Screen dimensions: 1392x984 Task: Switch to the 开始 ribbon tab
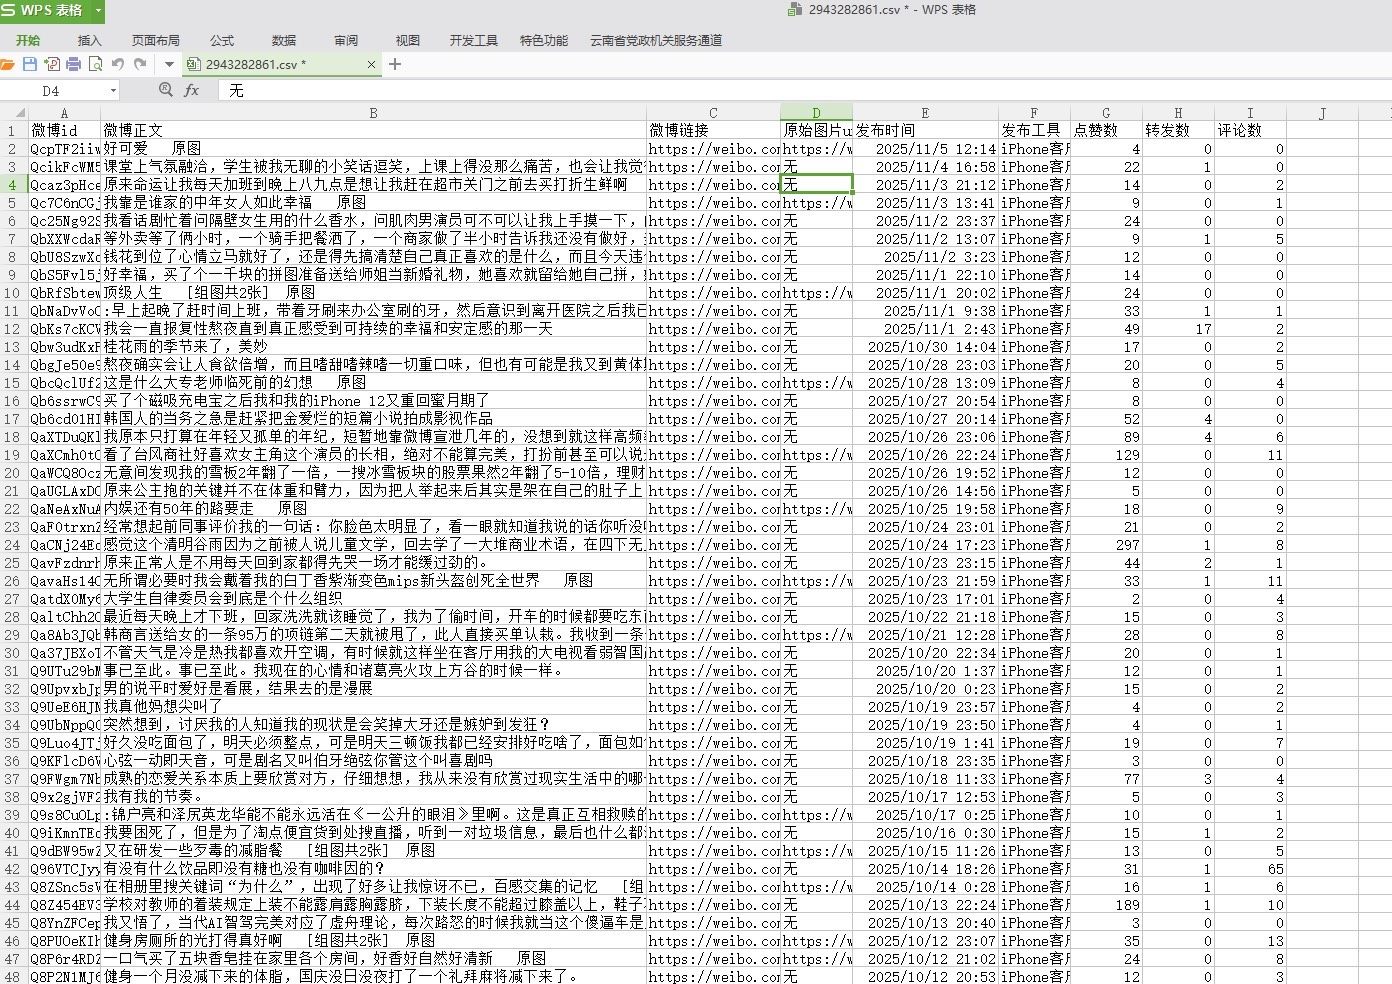click(28, 41)
